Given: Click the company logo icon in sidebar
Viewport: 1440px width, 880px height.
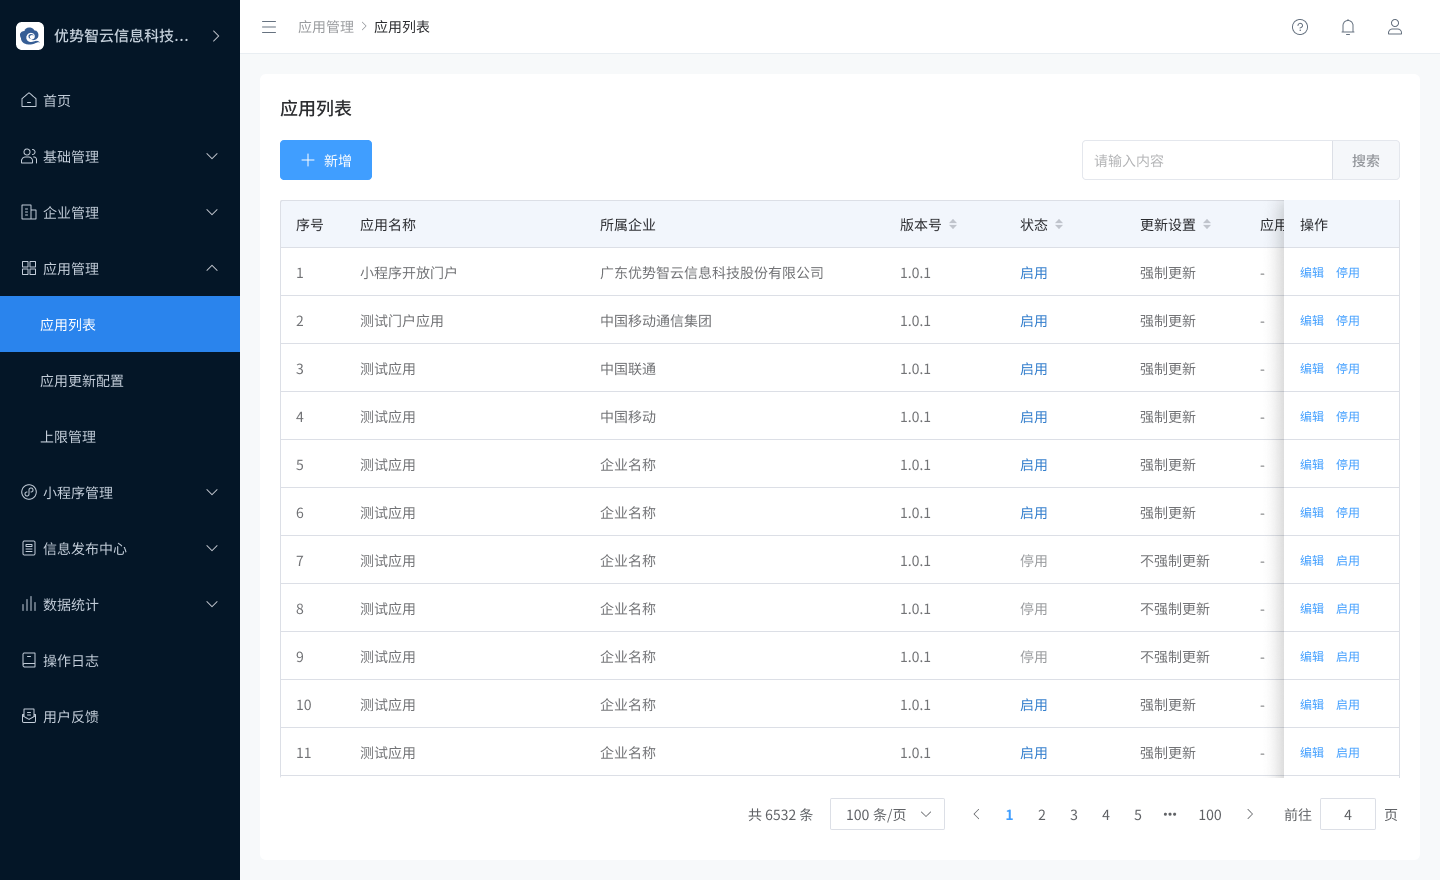Looking at the screenshot, I should [x=30, y=36].
